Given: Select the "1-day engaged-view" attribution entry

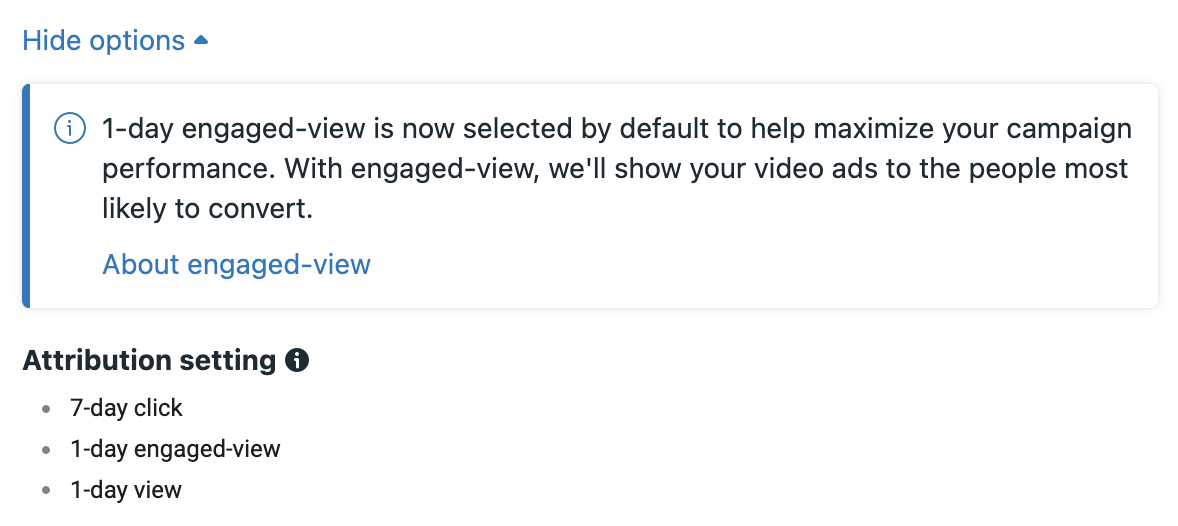Looking at the screenshot, I should [x=175, y=449].
